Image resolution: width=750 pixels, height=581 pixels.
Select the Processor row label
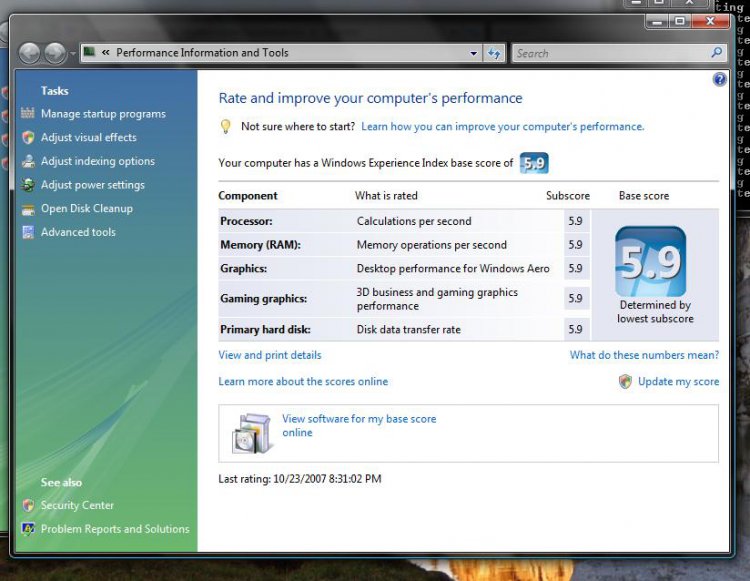point(246,221)
